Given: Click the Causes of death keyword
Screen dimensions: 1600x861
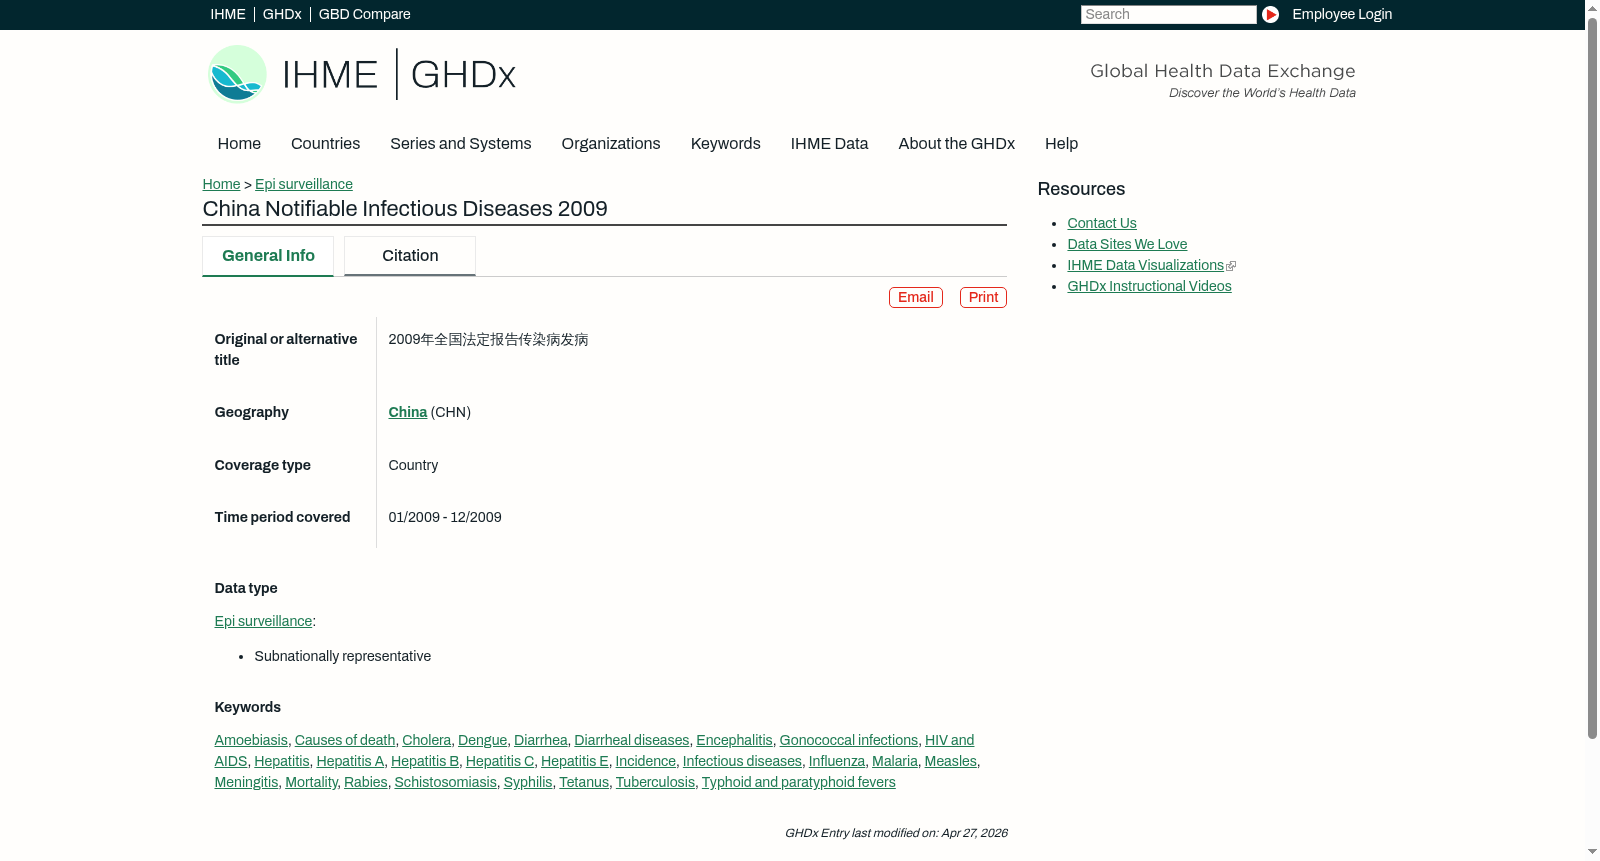Looking at the screenshot, I should click(x=345, y=740).
